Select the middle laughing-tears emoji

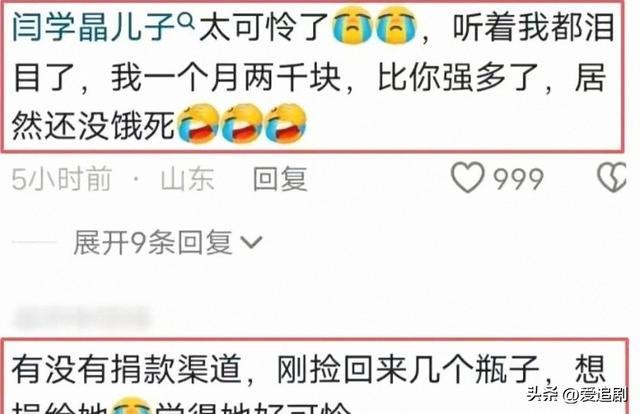(x=242, y=124)
